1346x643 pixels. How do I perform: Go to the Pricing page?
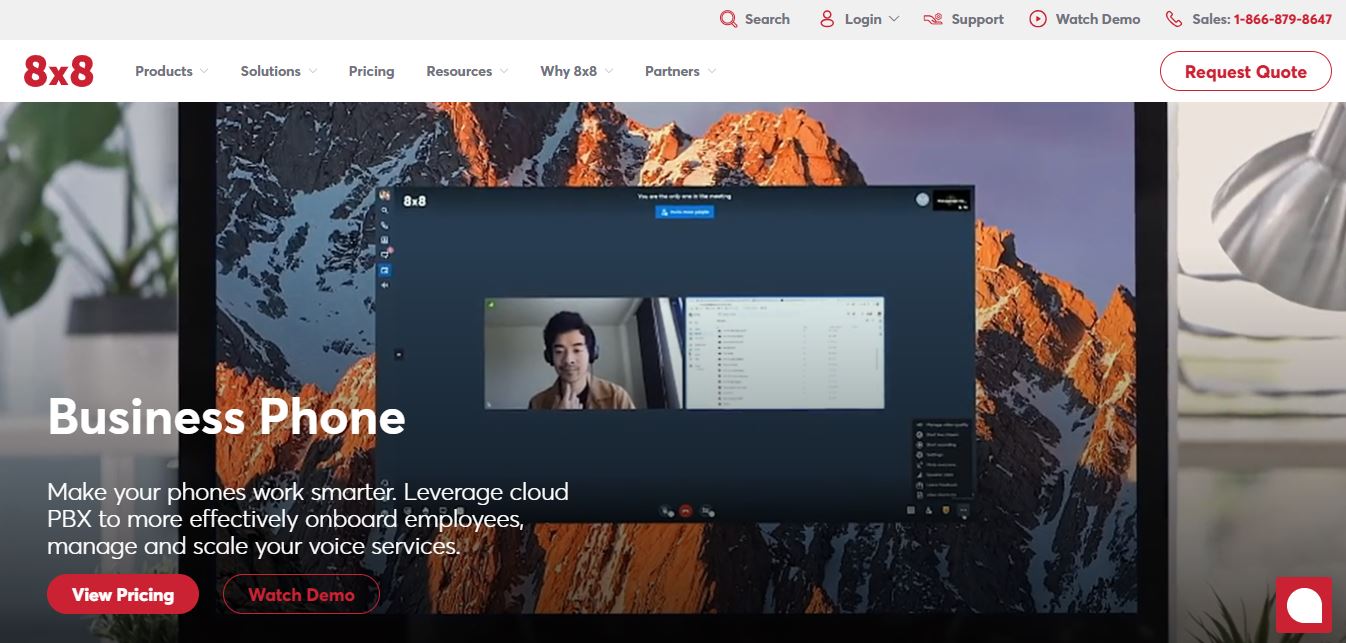click(371, 71)
